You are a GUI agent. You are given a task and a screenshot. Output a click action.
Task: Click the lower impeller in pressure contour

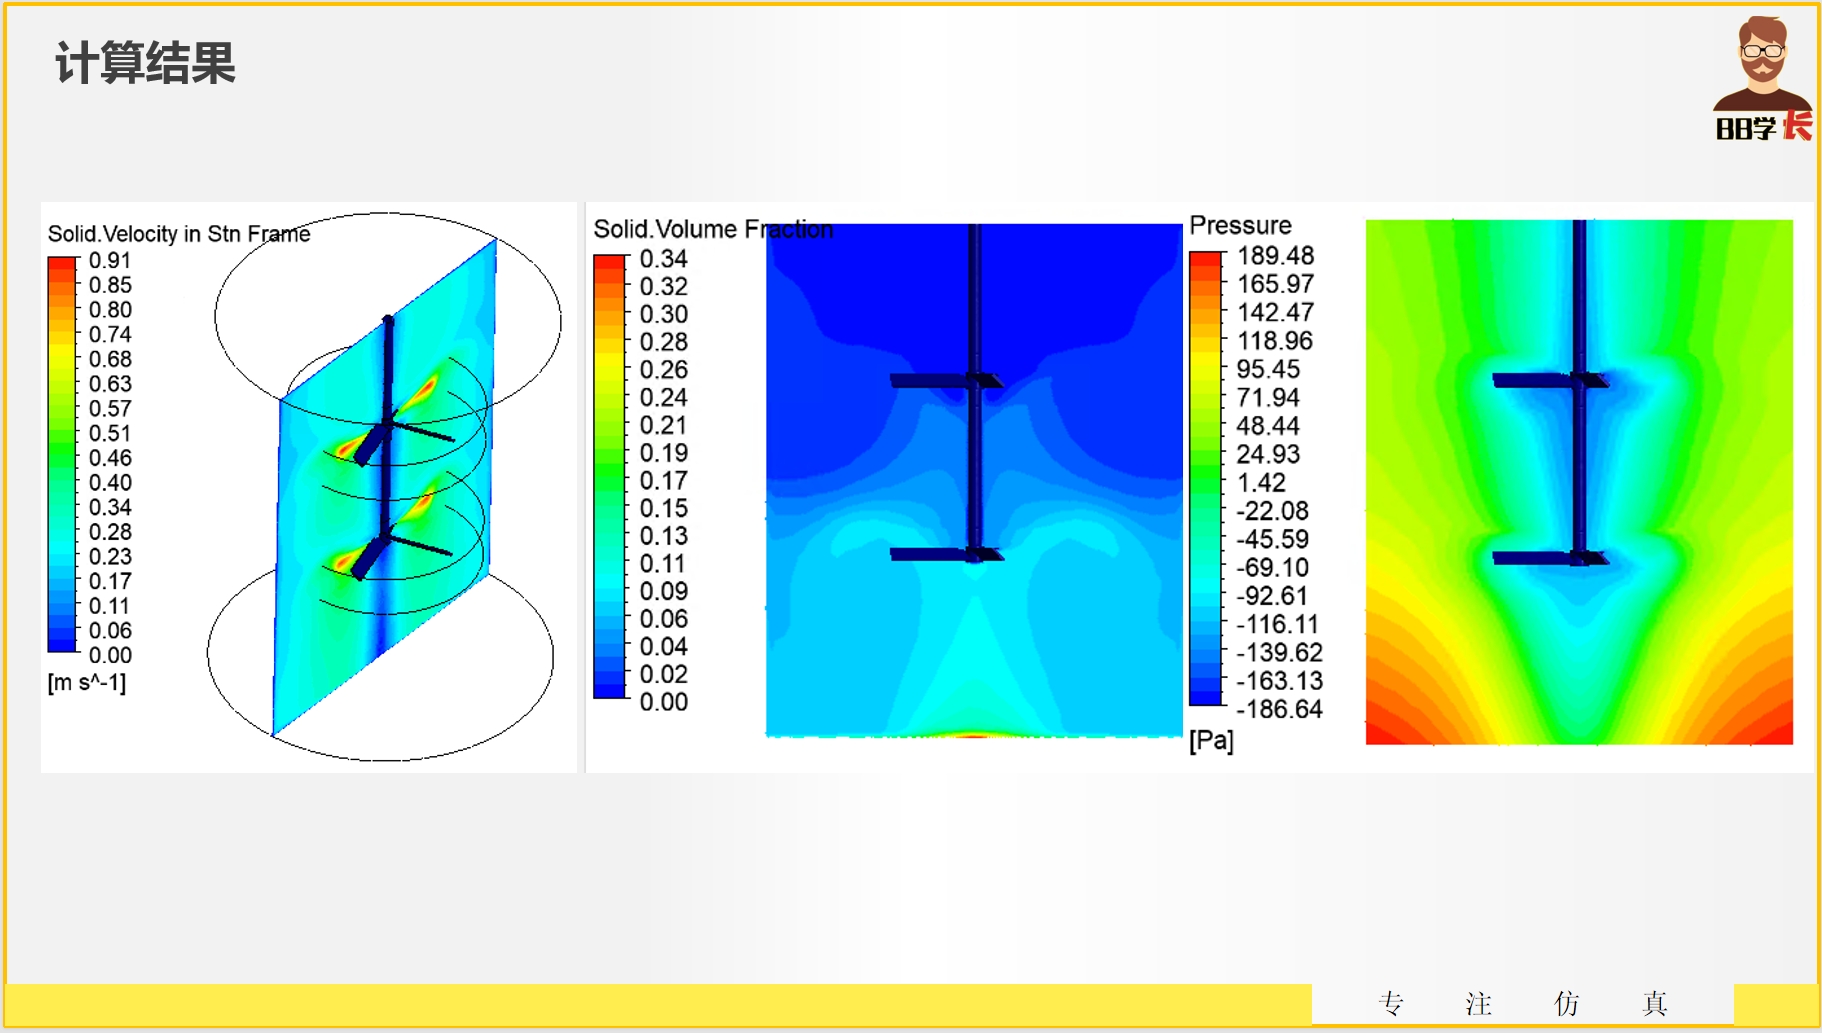[1549, 558]
